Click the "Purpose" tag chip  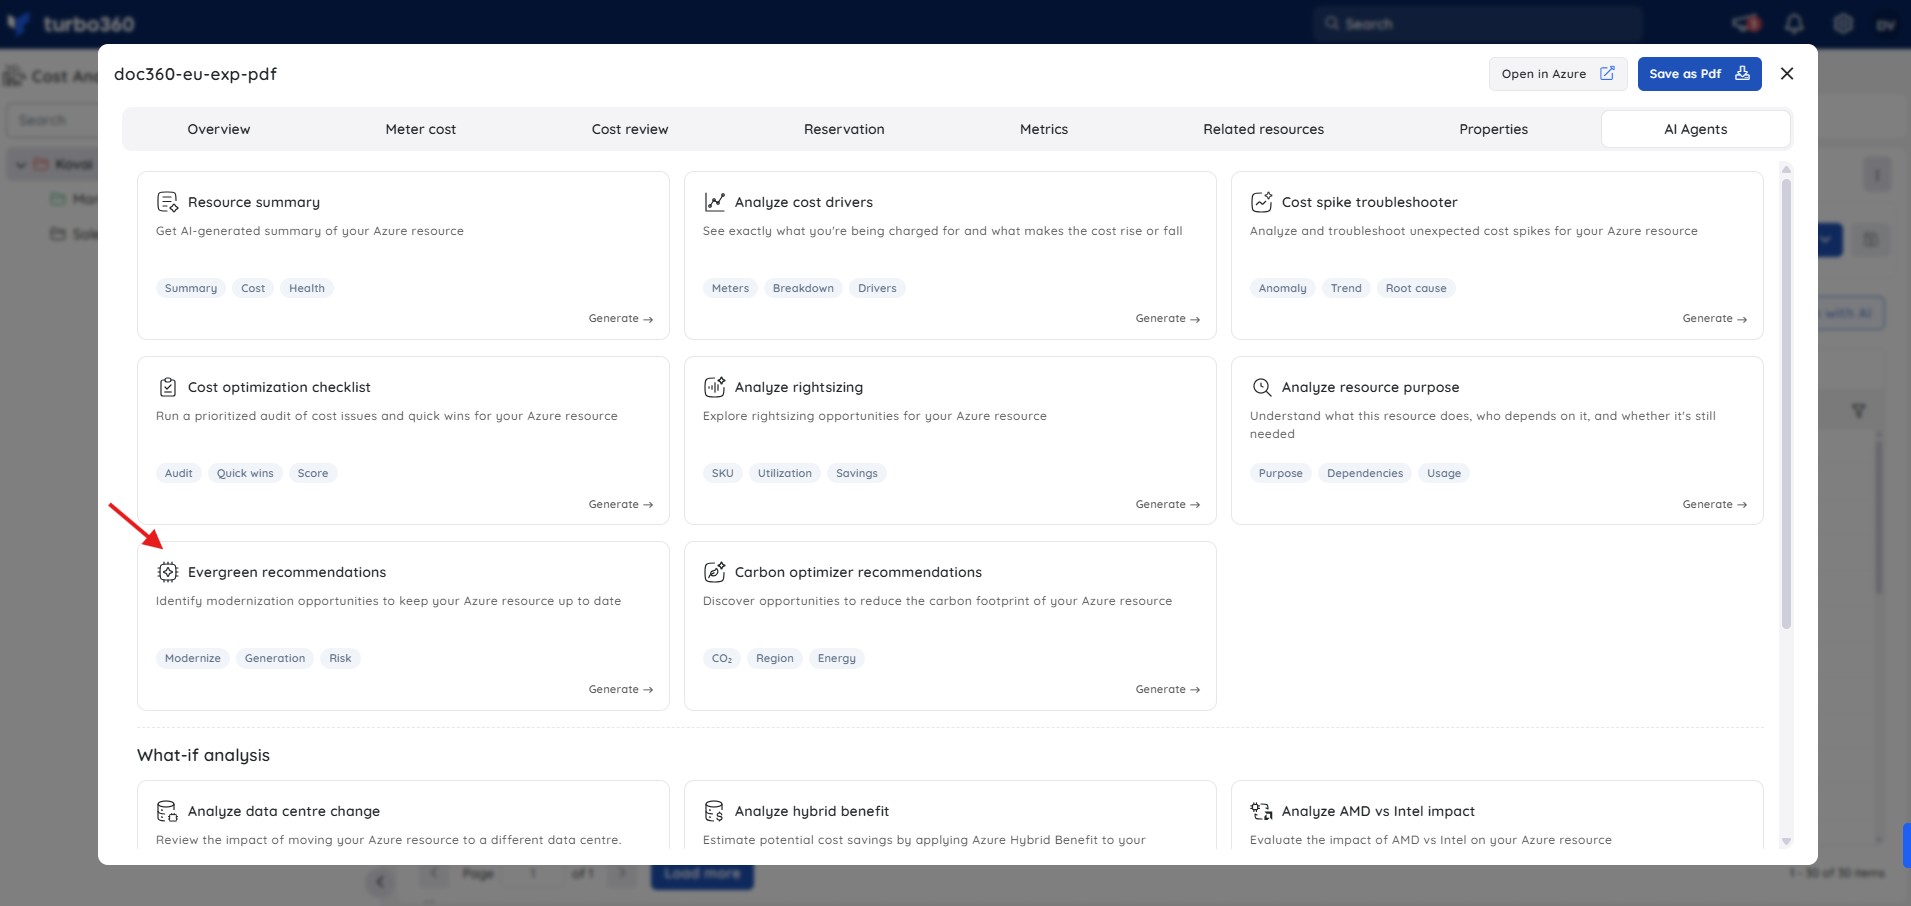point(1281,473)
